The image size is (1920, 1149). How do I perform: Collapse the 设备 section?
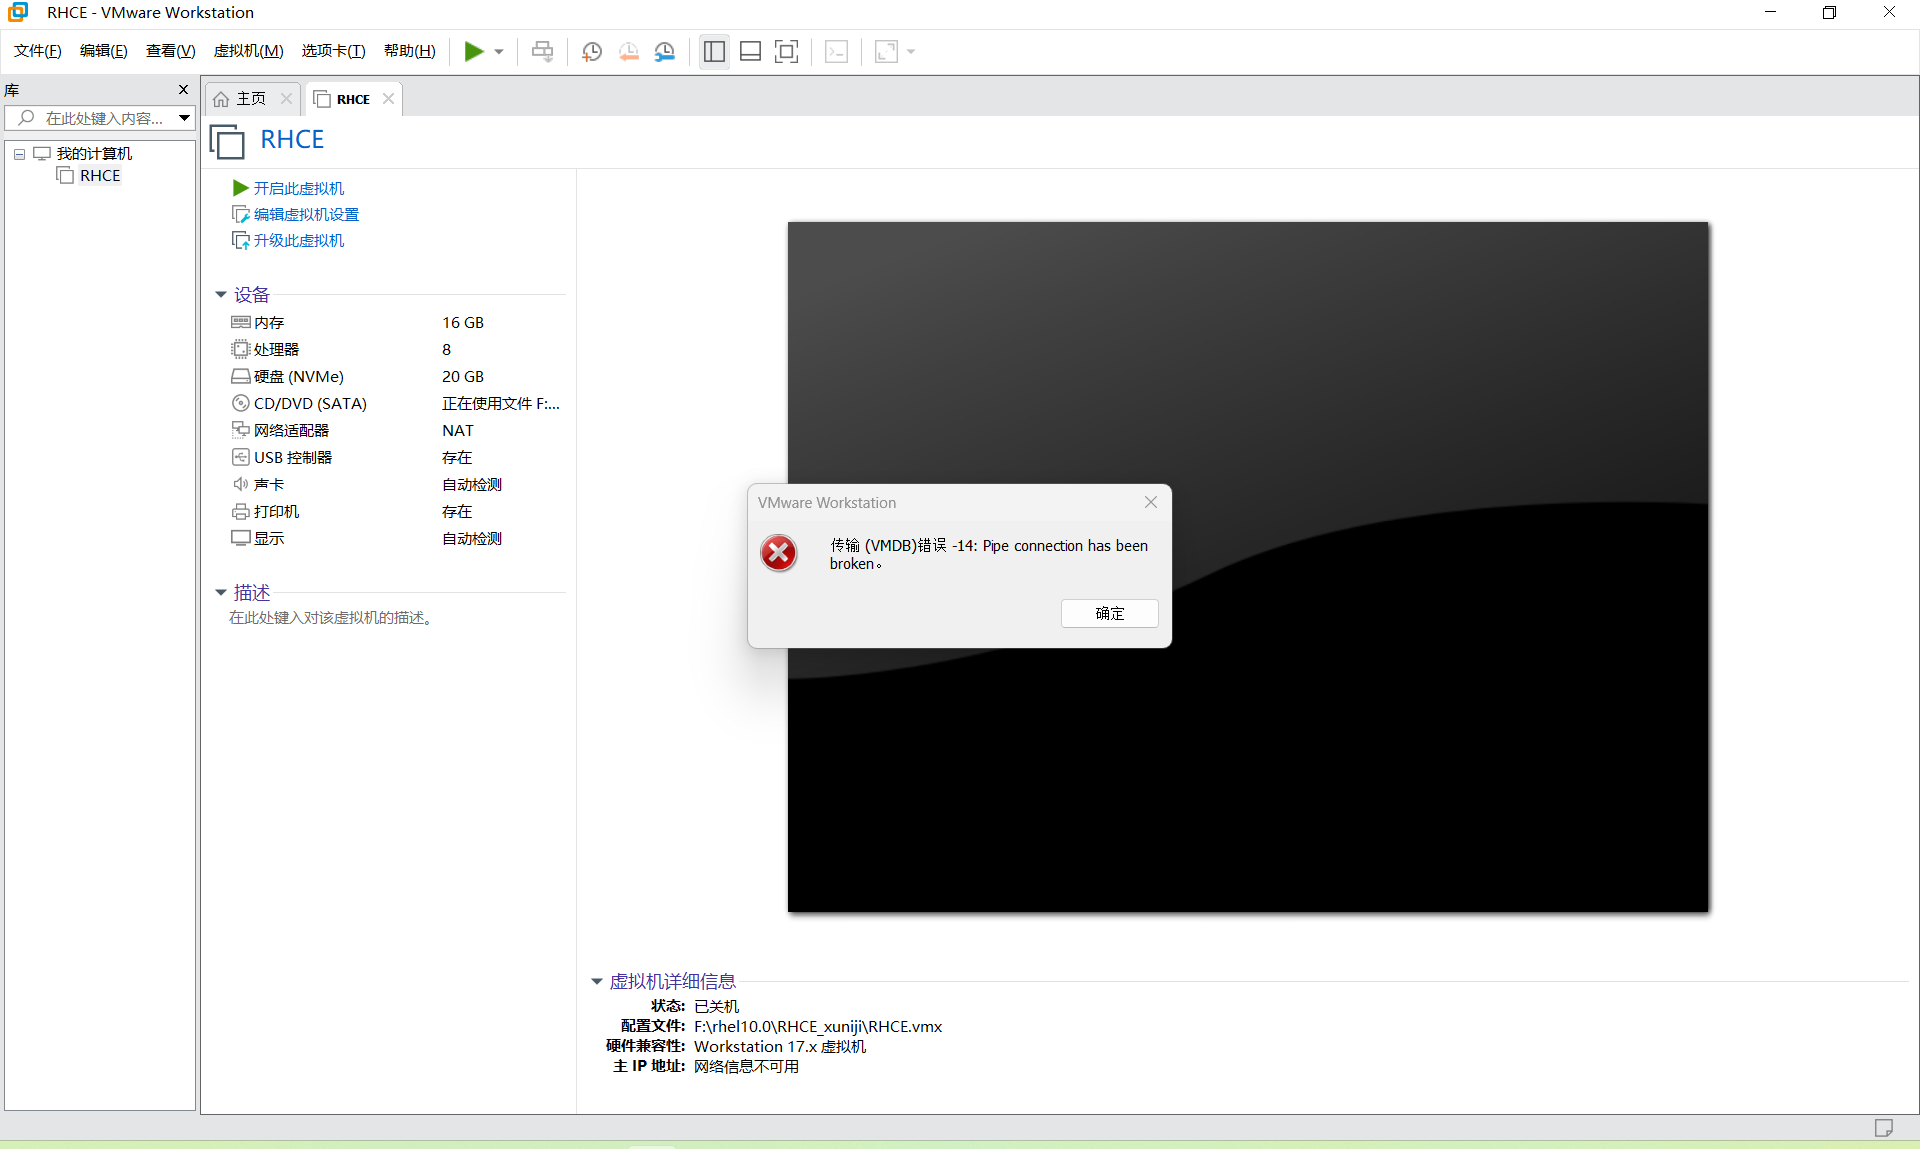pos(221,295)
